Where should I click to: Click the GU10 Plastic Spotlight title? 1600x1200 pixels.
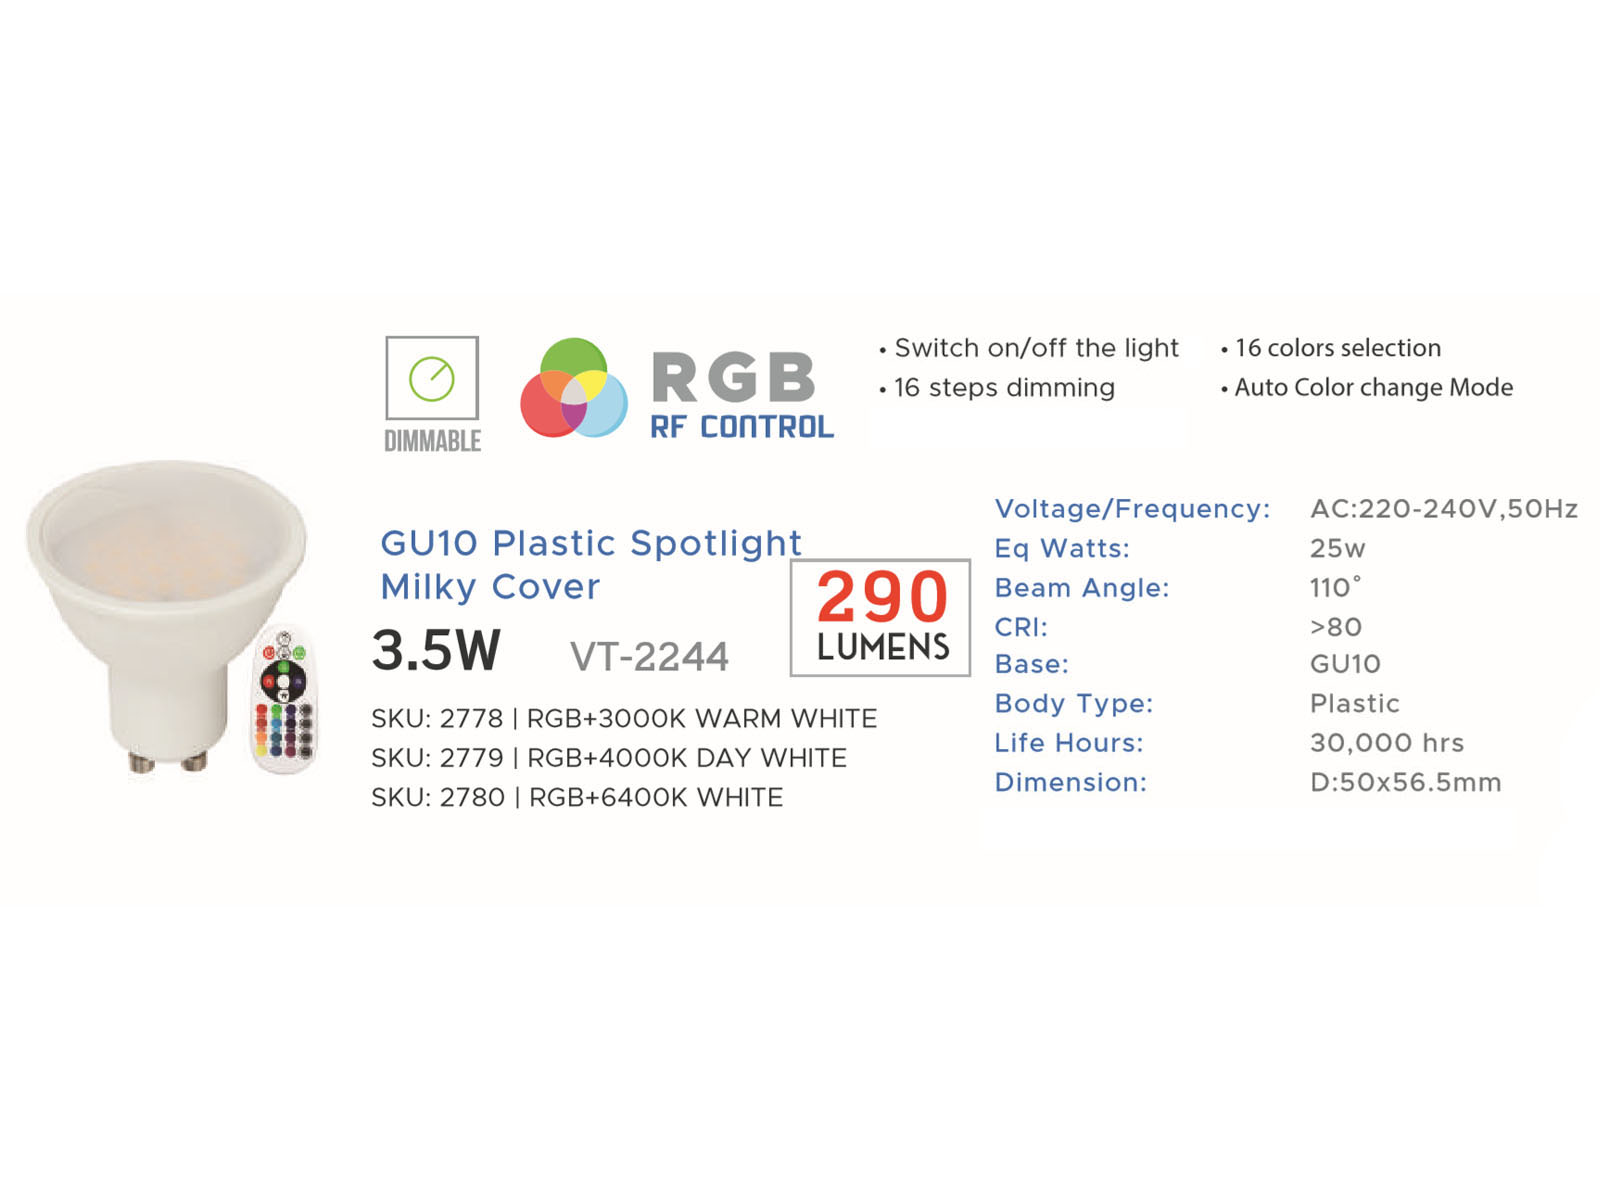pos(591,543)
